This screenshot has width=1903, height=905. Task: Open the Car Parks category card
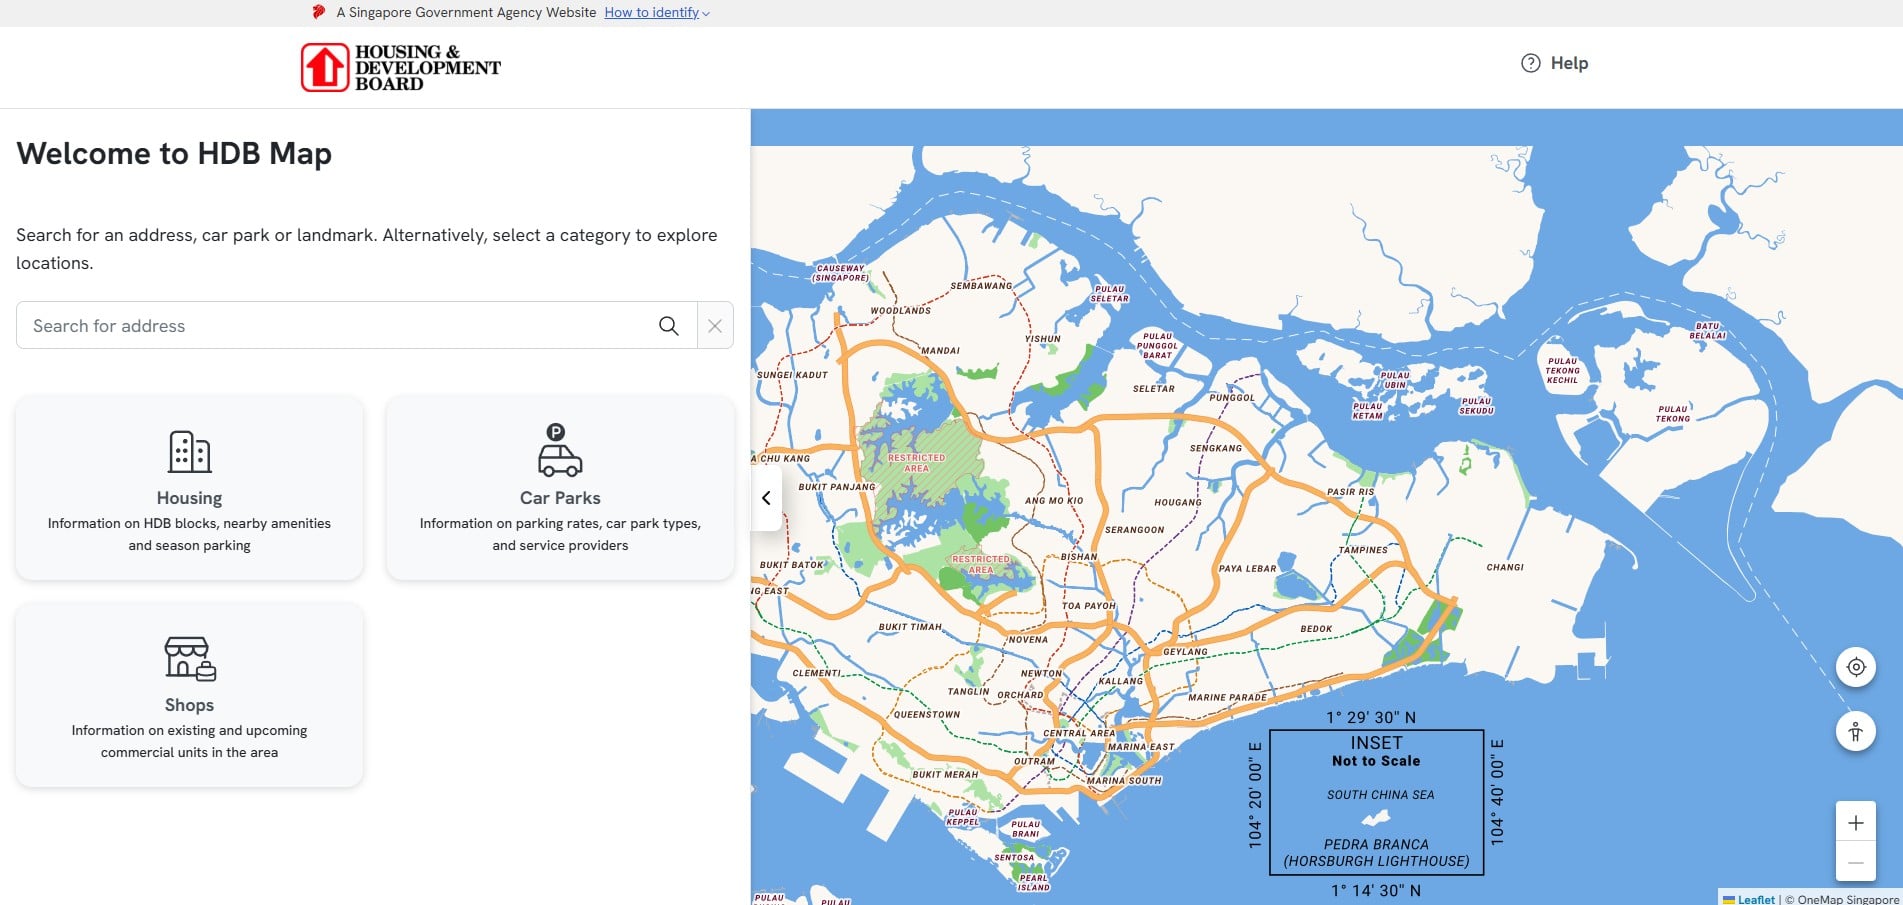click(x=560, y=488)
